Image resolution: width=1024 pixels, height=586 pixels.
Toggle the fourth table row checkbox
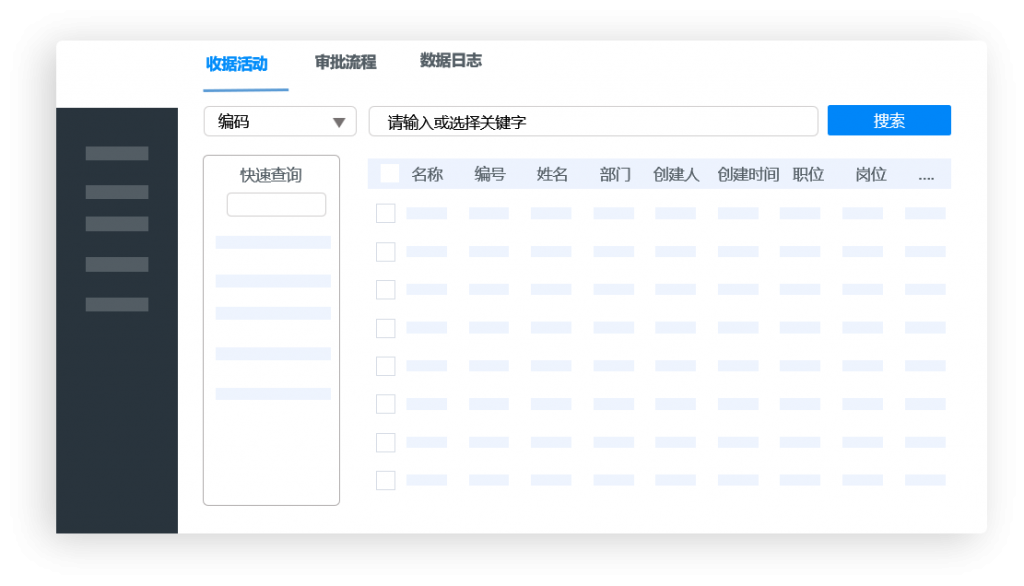point(385,328)
